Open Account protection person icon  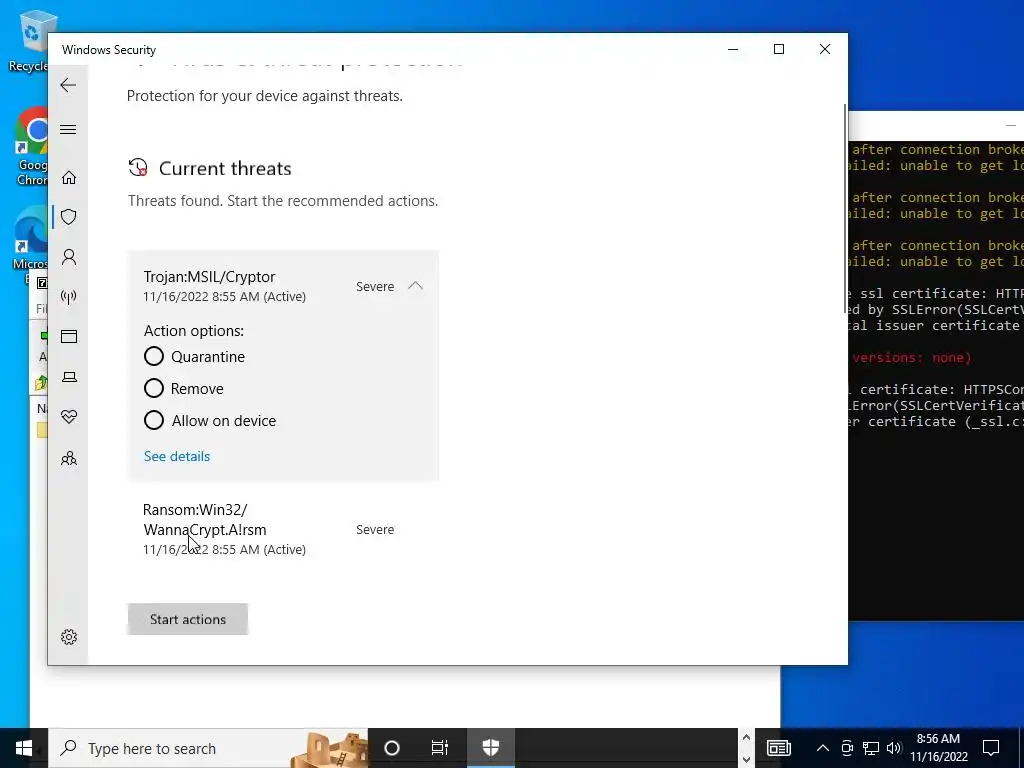pos(69,257)
